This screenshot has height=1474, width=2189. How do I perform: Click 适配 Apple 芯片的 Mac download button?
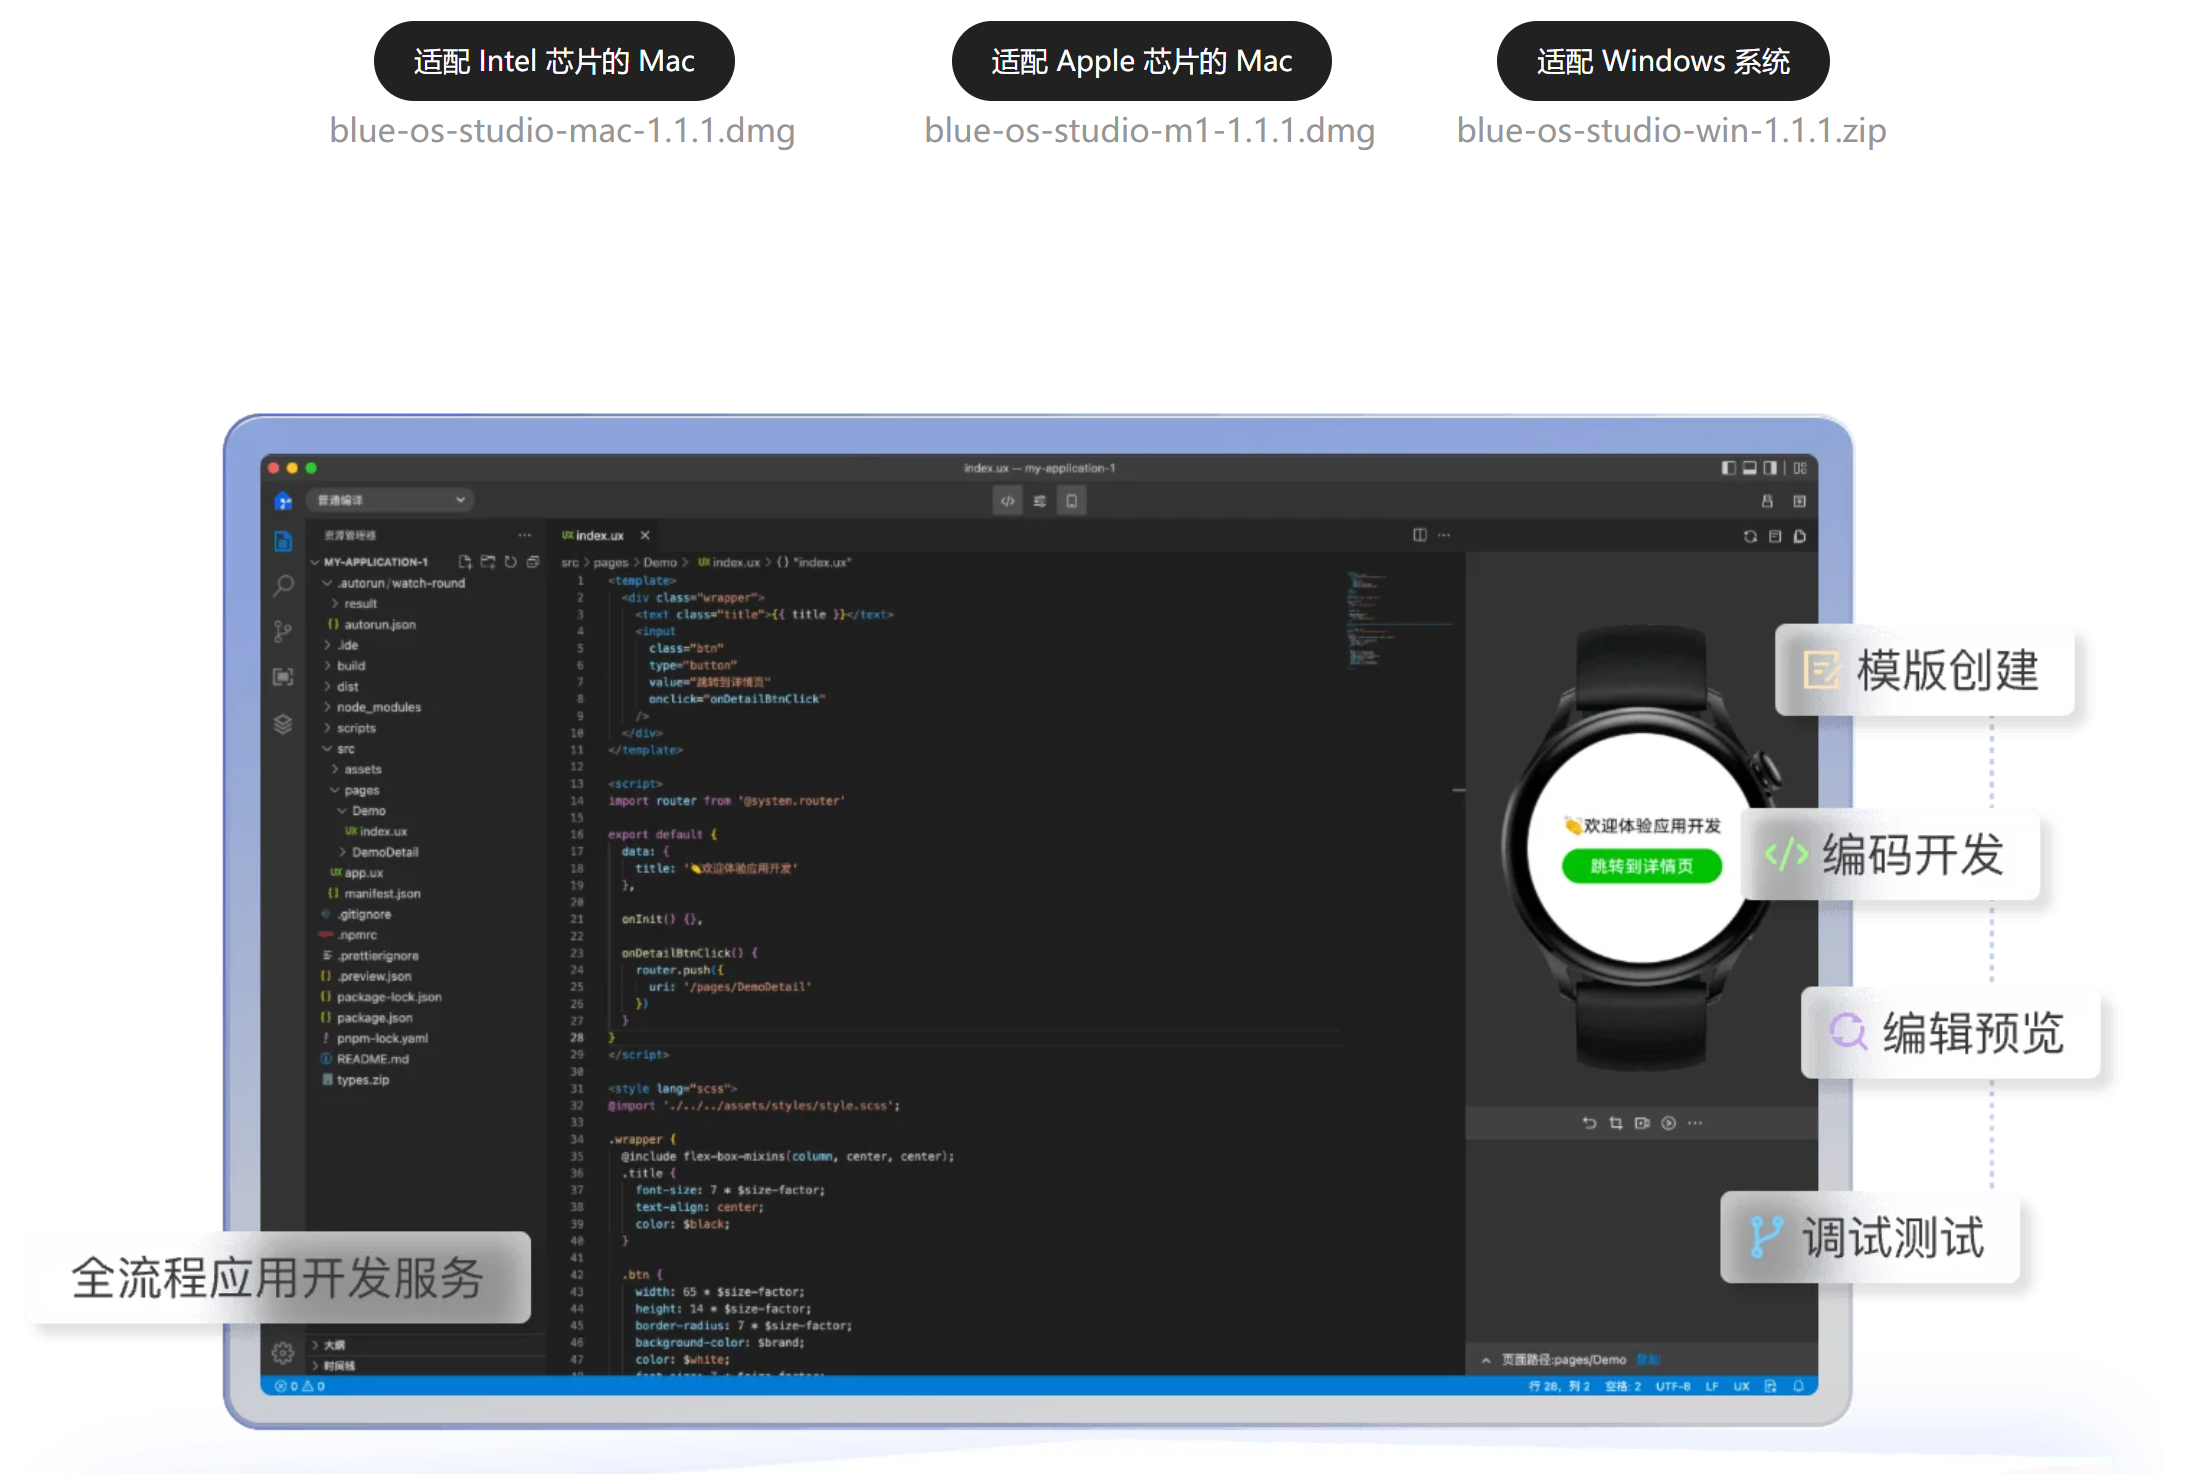coord(1141,61)
